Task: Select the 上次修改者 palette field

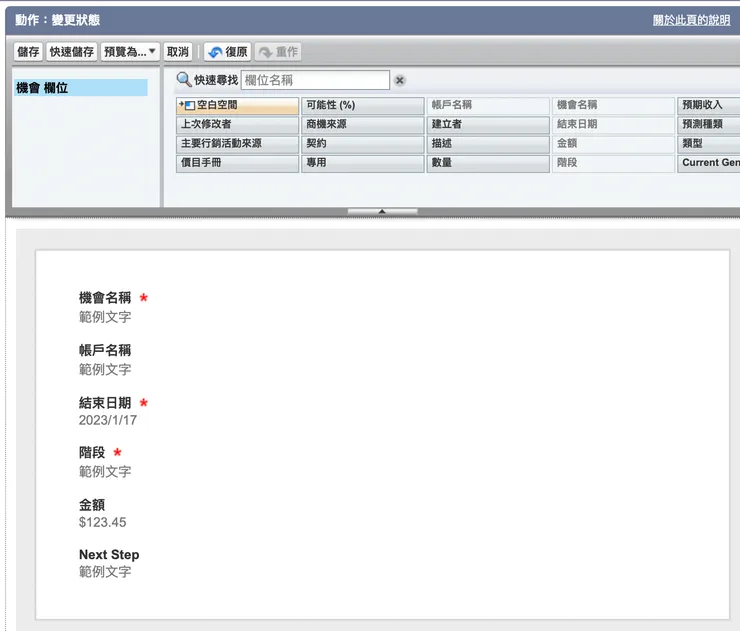Action: coord(237,125)
